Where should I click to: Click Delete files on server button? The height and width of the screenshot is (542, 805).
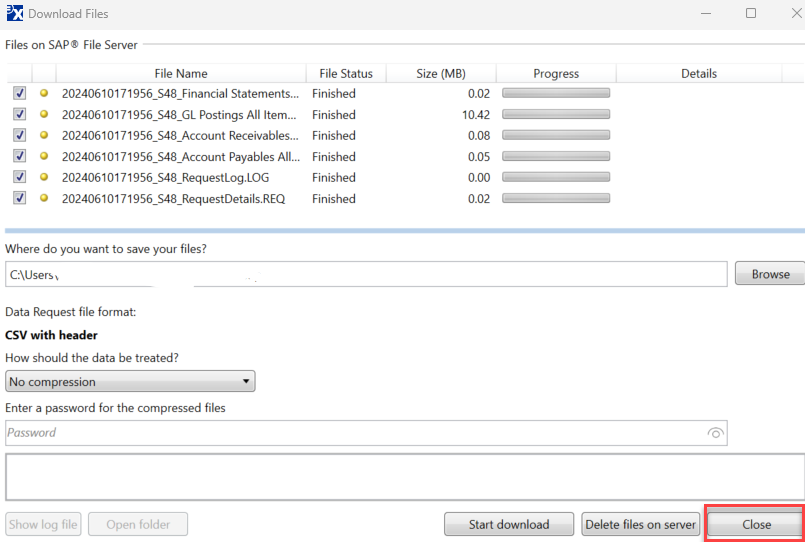(640, 524)
